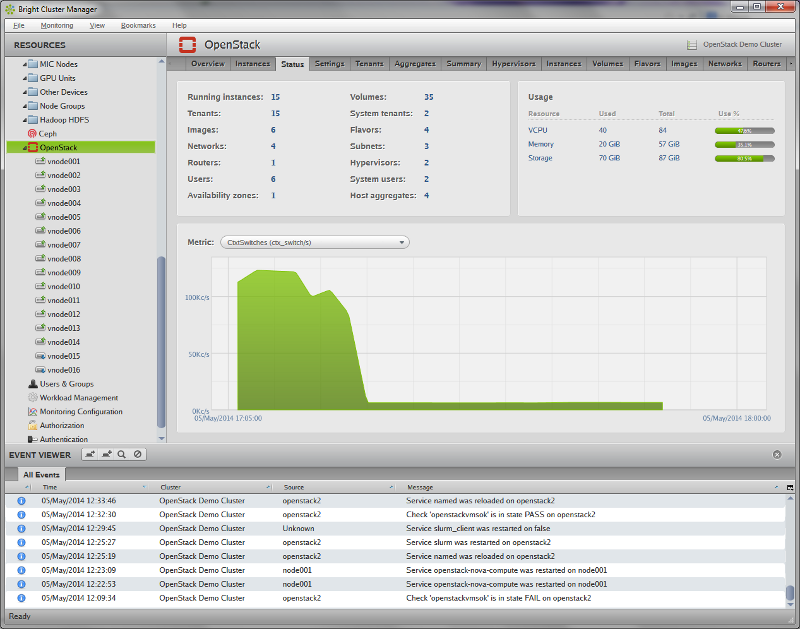The image size is (800, 629).
Task: Select the event 'Service slurm was restarted on openstack2'
Action: [395, 542]
